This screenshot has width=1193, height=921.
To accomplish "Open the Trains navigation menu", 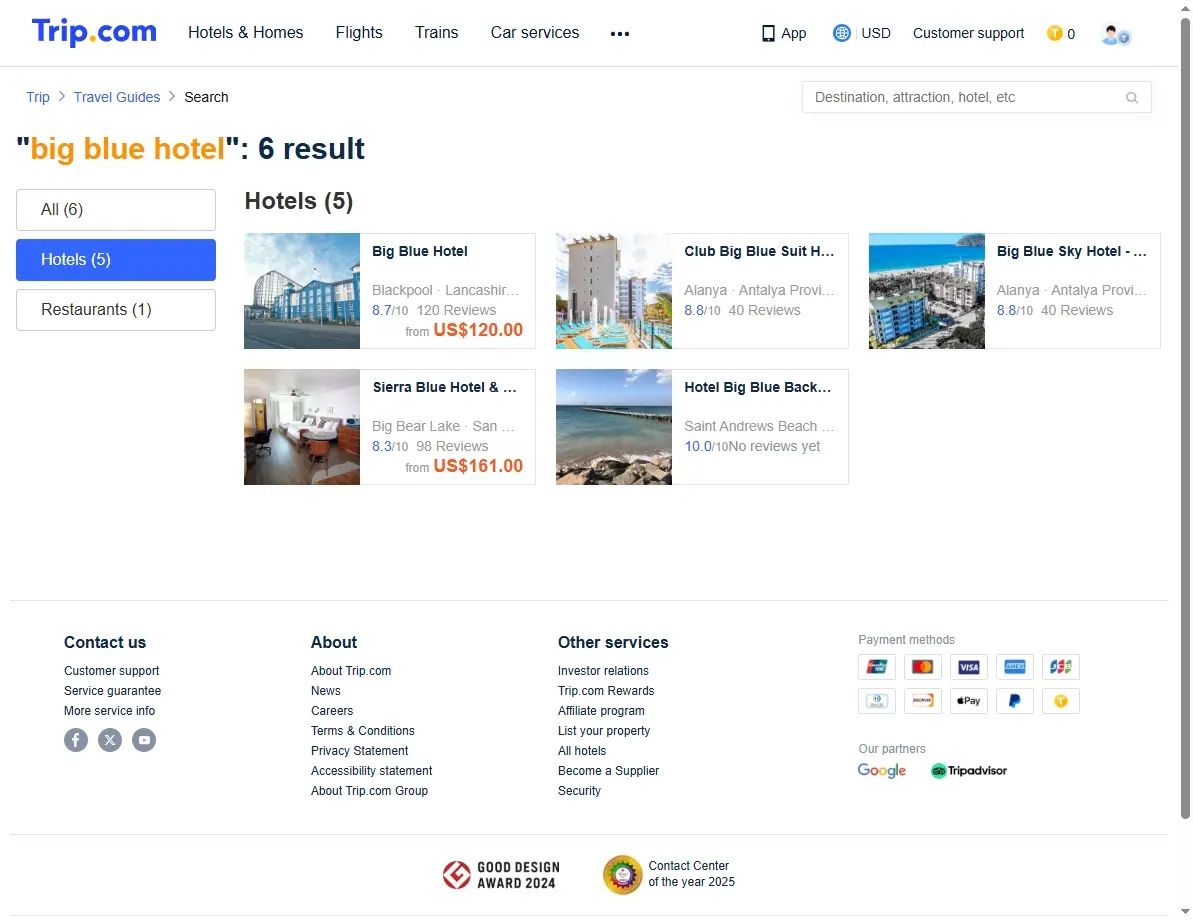I will click(x=437, y=33).
